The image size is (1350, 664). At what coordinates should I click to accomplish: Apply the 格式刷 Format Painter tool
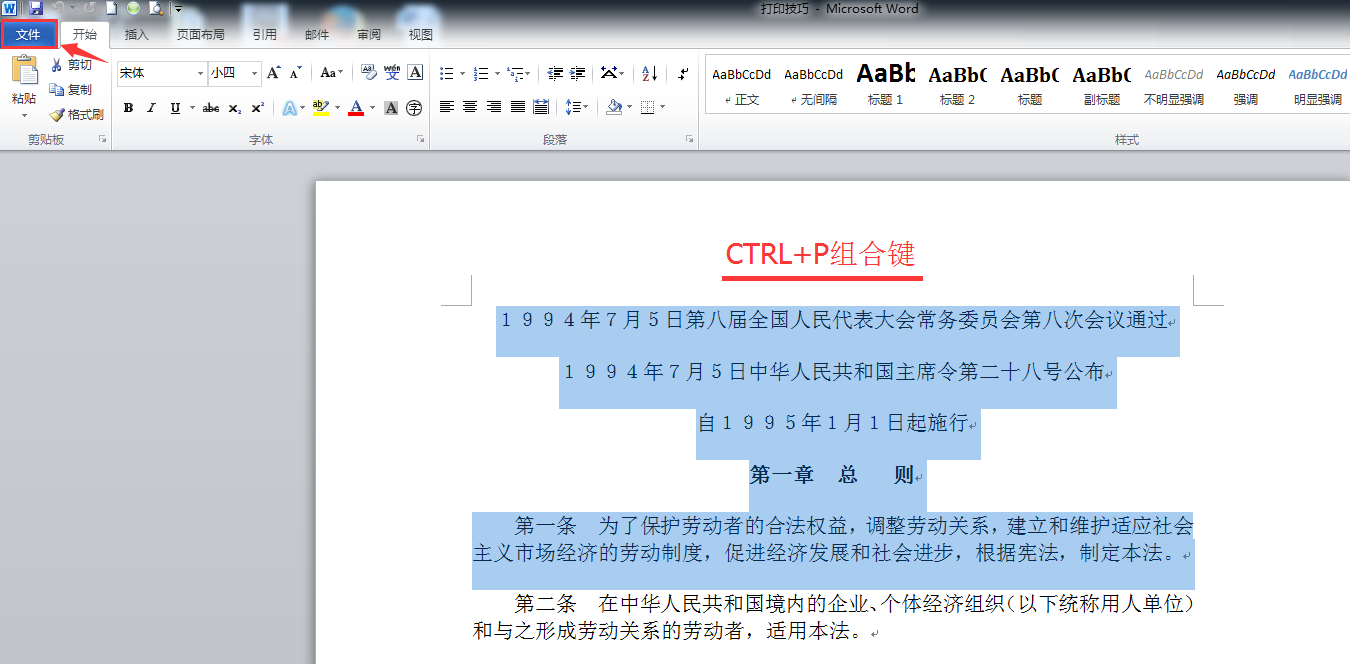click(75, 113)
